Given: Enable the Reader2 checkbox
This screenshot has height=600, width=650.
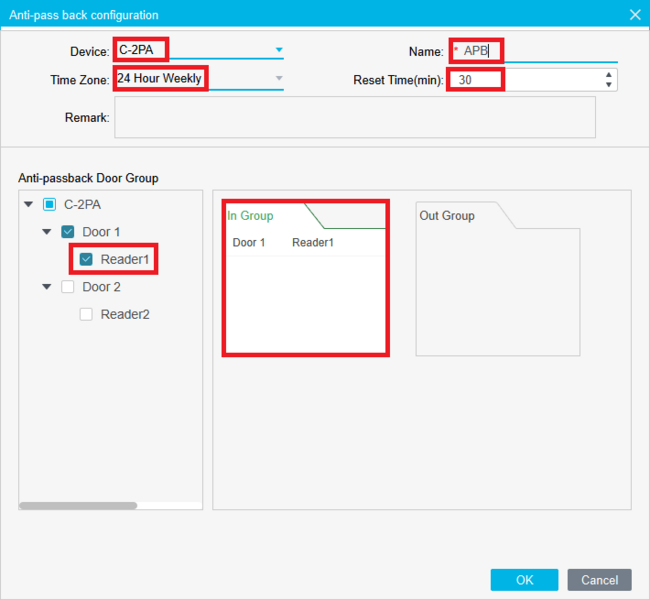Looking at the screenshot, I should point(86,314).
